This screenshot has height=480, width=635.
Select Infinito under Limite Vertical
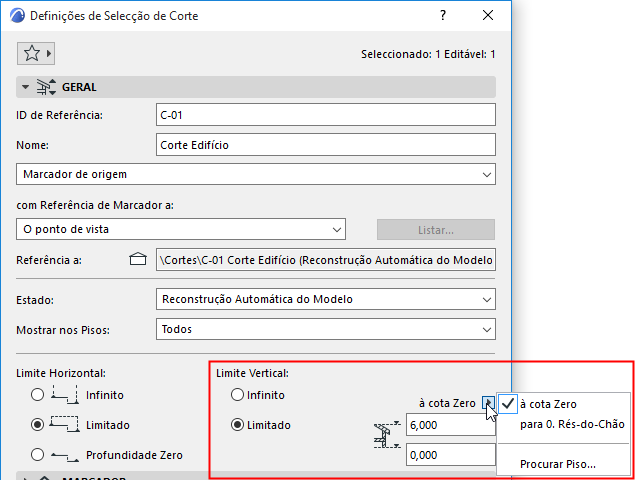238,395
